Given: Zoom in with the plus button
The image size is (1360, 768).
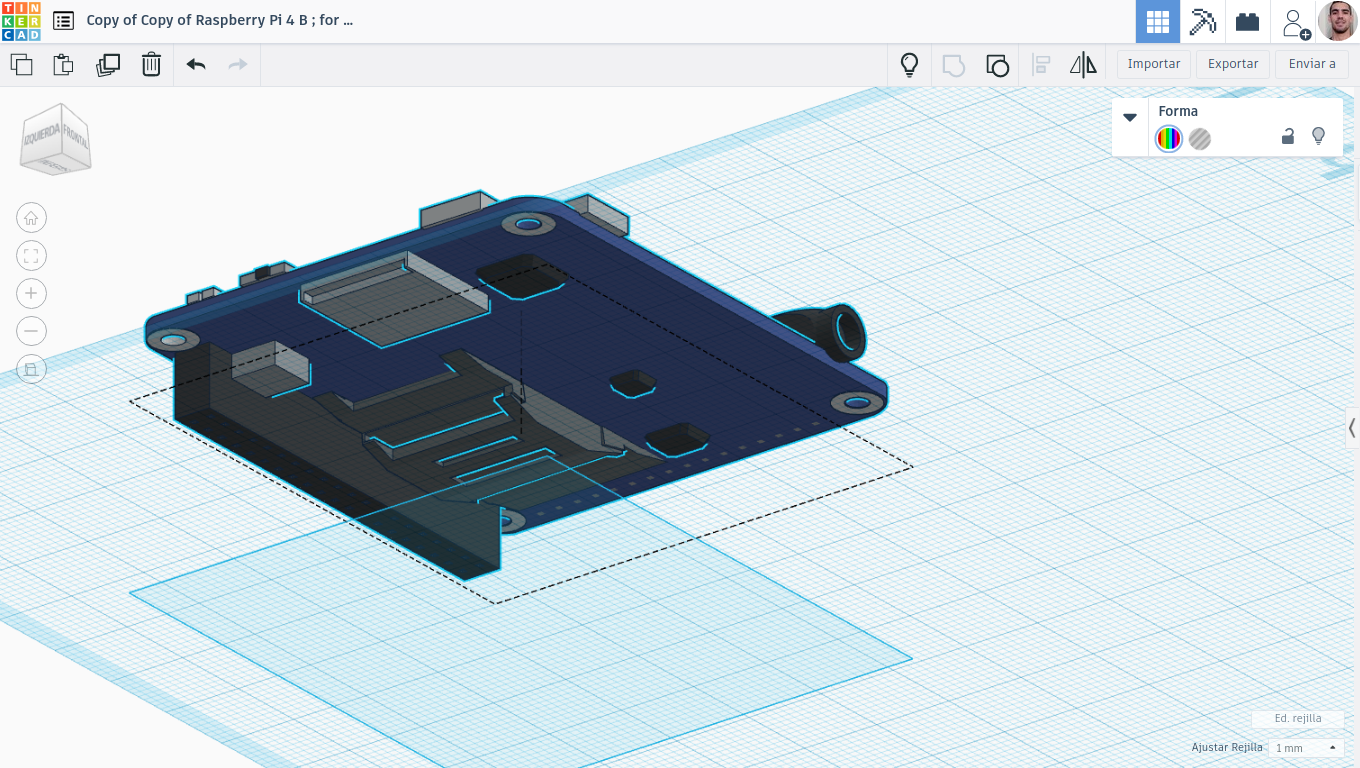Looking at the screenshot, I should click(31, 293).
